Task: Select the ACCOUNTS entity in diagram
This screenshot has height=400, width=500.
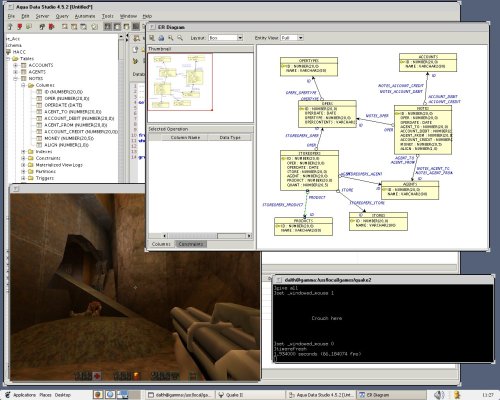Action: [x=428, y=63]
